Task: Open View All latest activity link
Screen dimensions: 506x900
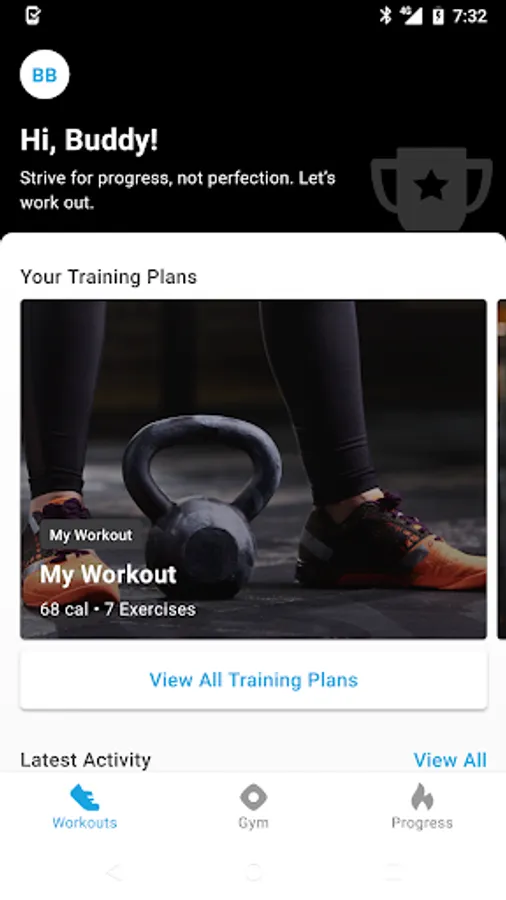Action: (450, 760)
